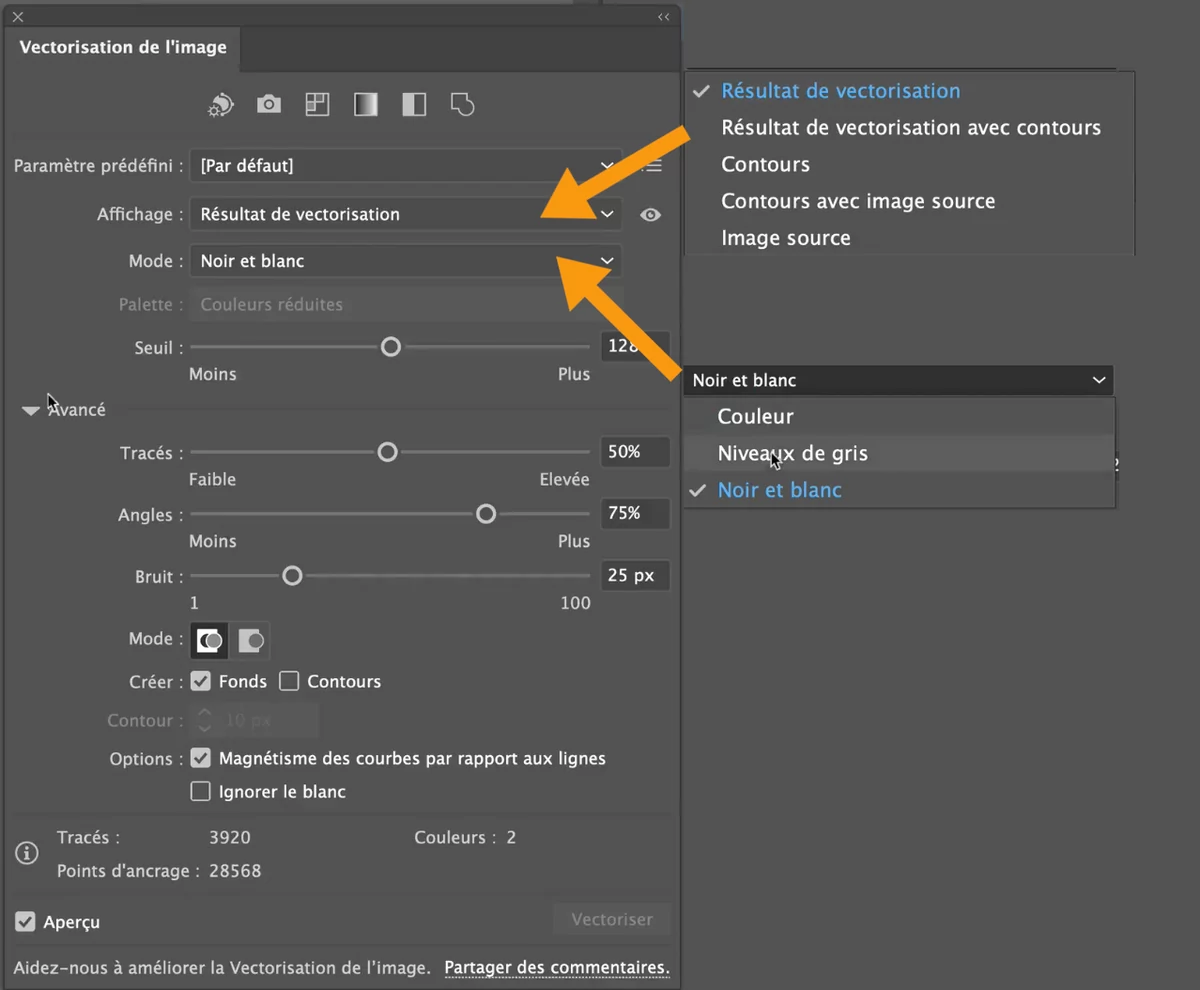Select the Vectorisation de l'image tab

pyautogui.click(x=123, y=47)
